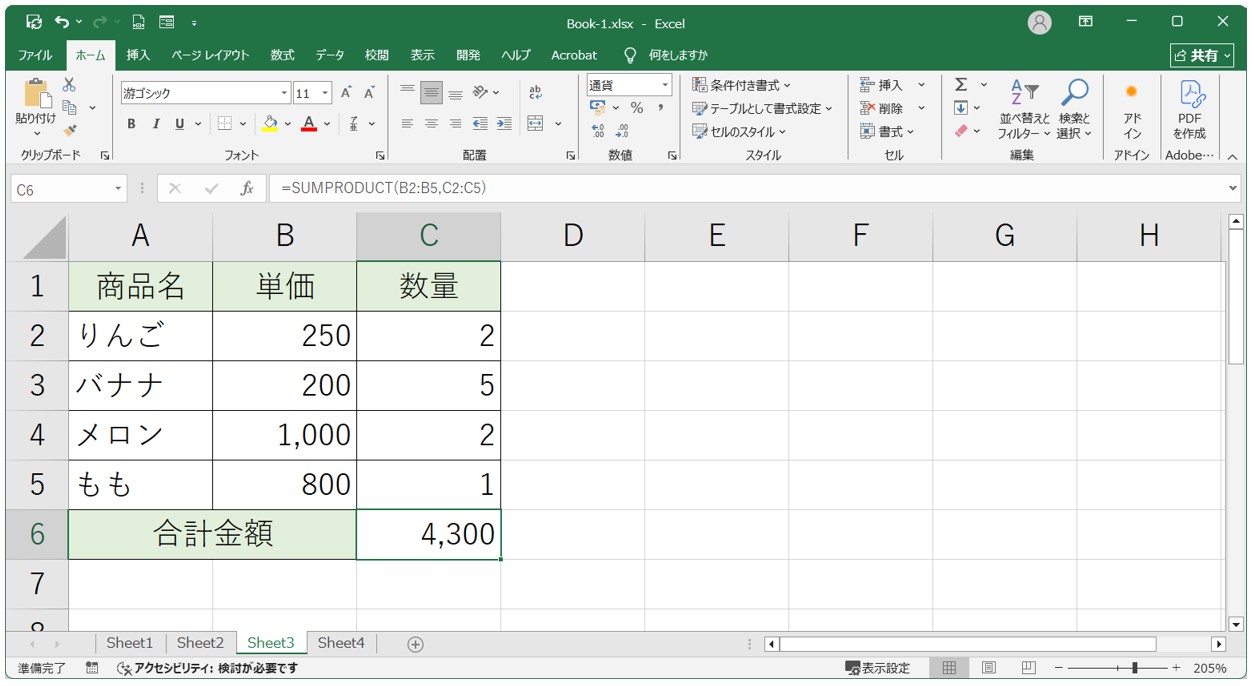Select the Format Painter brush
Image resolution: width=1252 pixels, height=686 pixels.
[x=69, y=130]
